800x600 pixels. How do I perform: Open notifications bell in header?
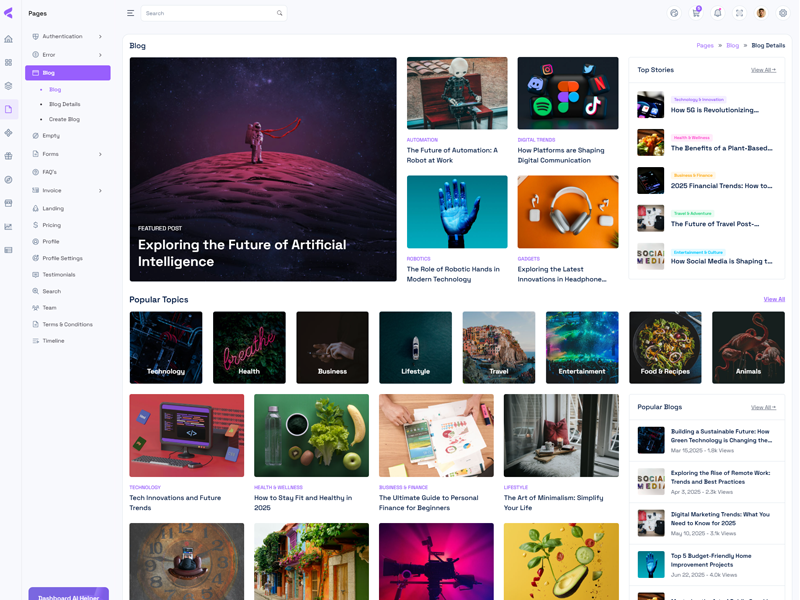717,13
